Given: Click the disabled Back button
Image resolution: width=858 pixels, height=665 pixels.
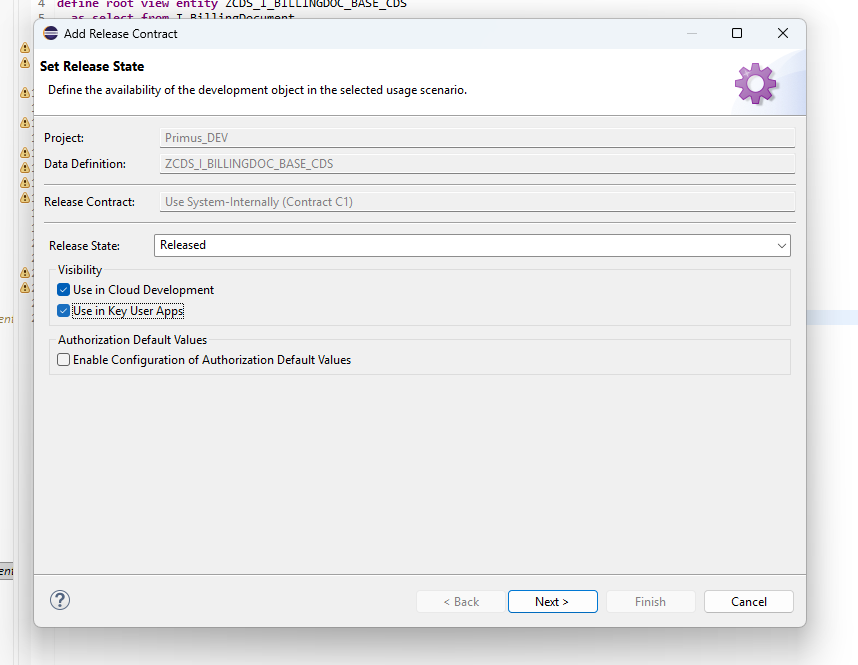Looking at the screenshot, I should pyautogui.click(x=461, y=602).
